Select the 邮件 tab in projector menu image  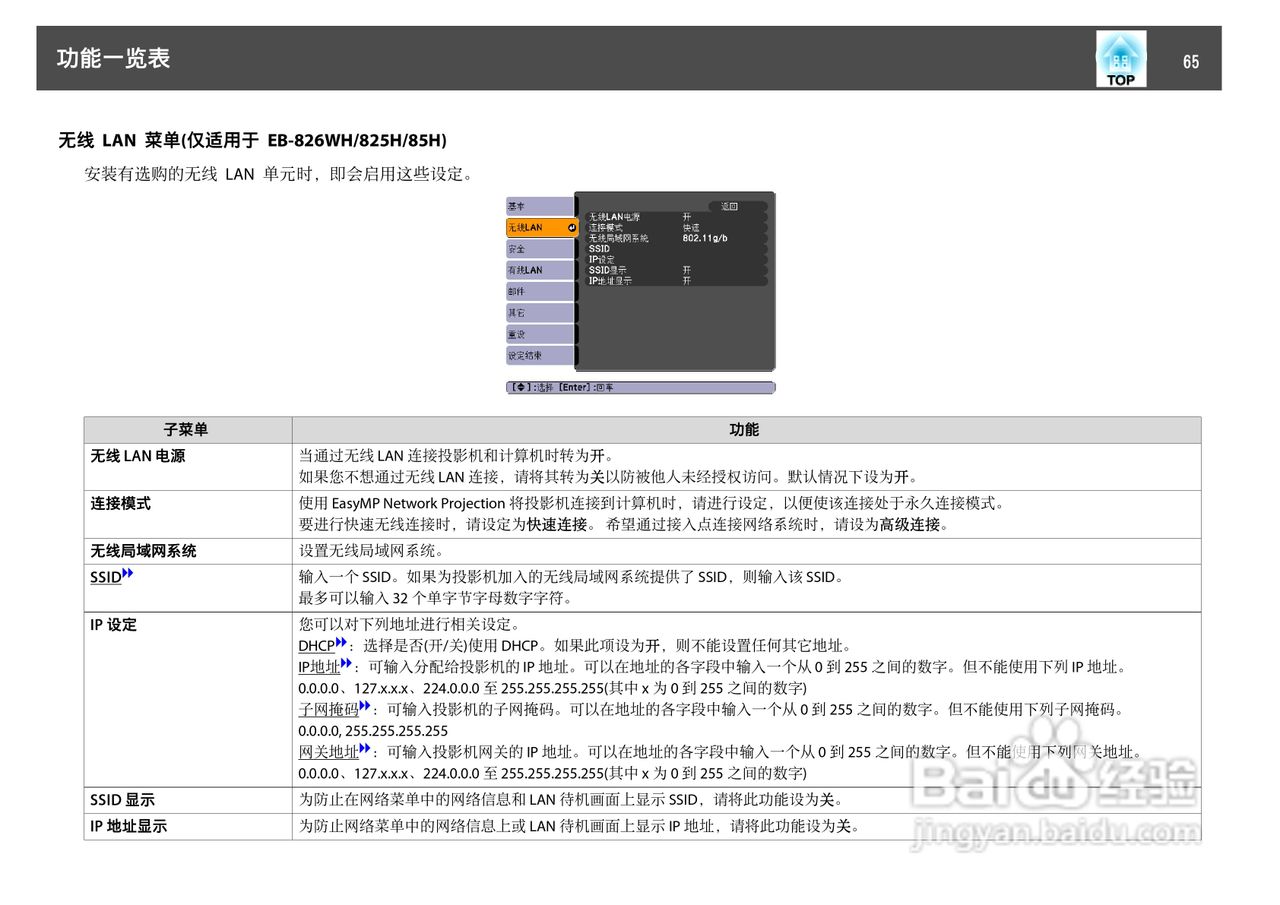(540, 292)
